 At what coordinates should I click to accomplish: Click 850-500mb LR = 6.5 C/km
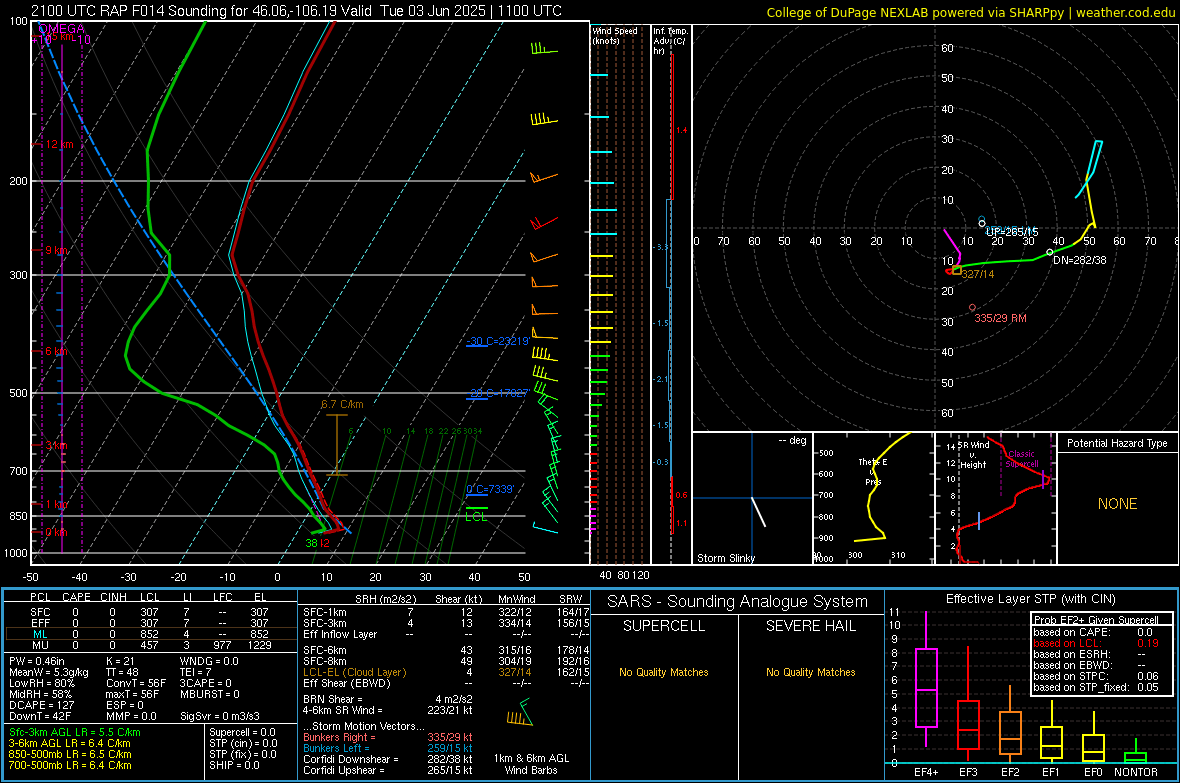[70, 754]
